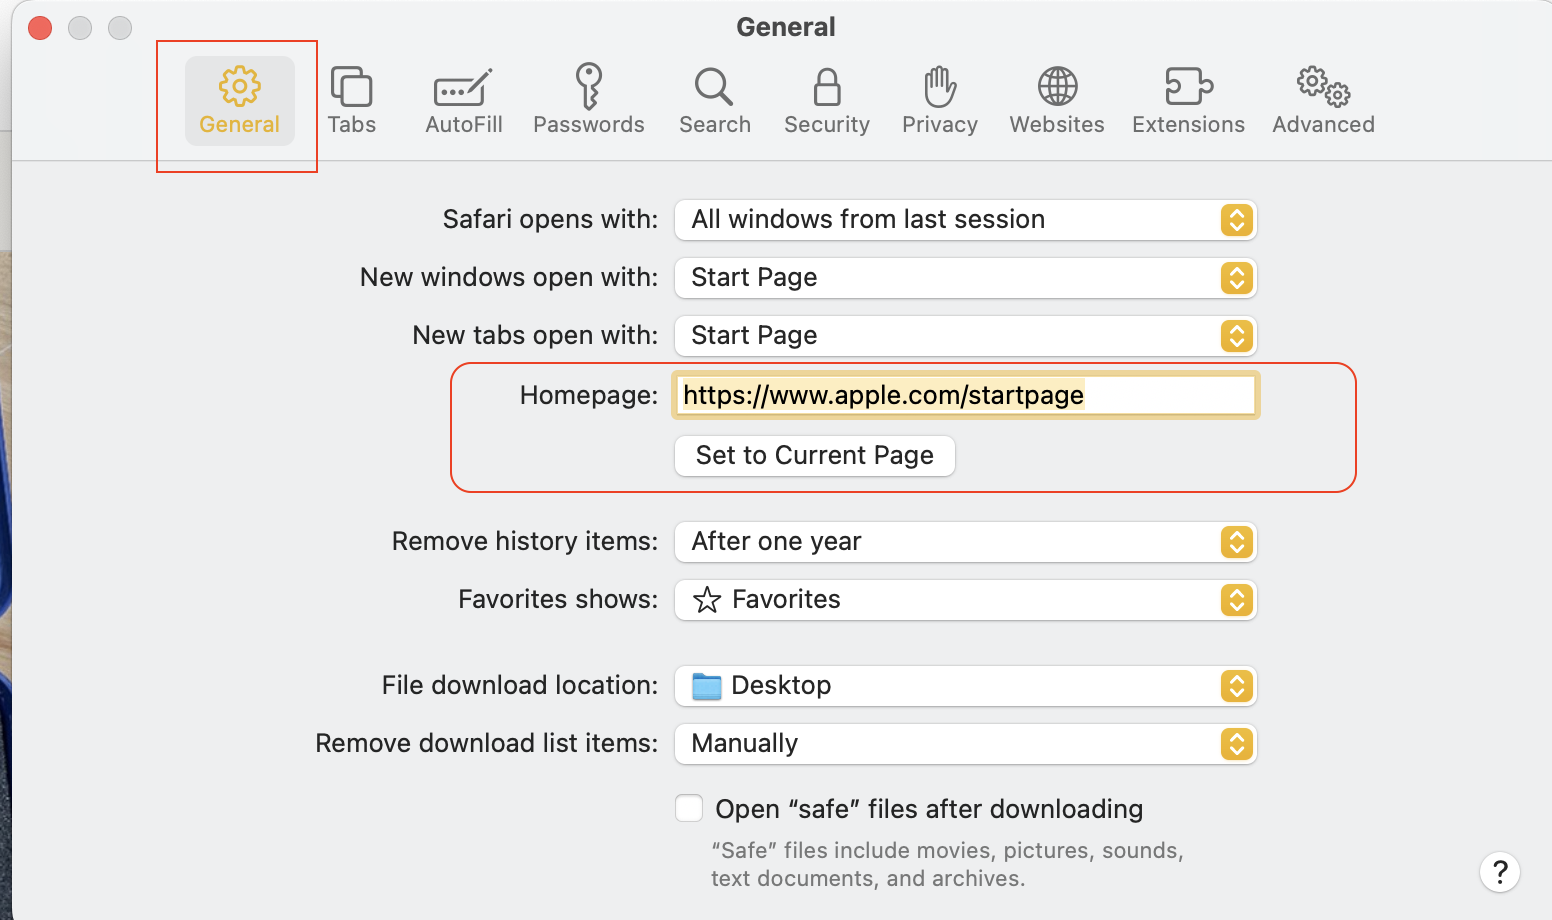Switch to the Passwords key icon
The image size is (1552, 920).
588,100
